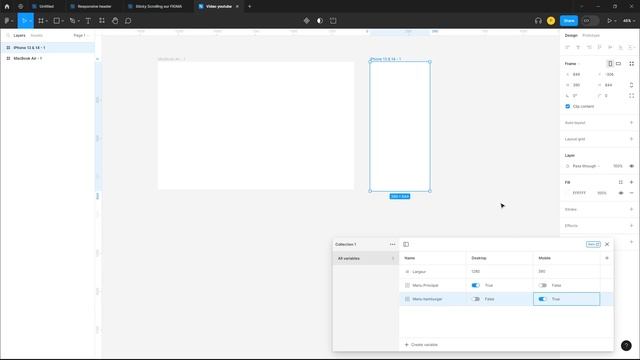640x360 pixels.
Task: Select the Pen tool
Action: tap(72, 20)
